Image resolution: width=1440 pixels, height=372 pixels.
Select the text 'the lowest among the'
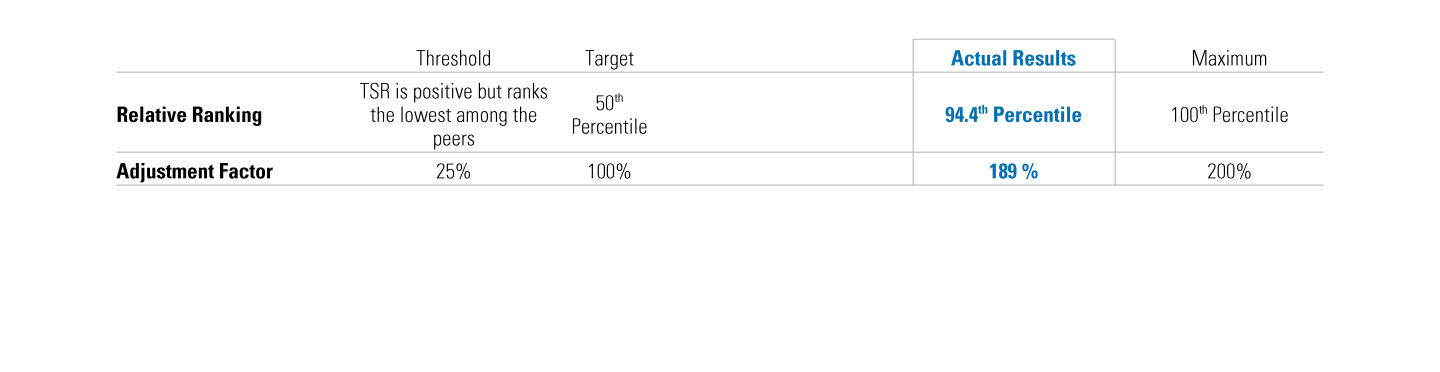click(454, 116)
